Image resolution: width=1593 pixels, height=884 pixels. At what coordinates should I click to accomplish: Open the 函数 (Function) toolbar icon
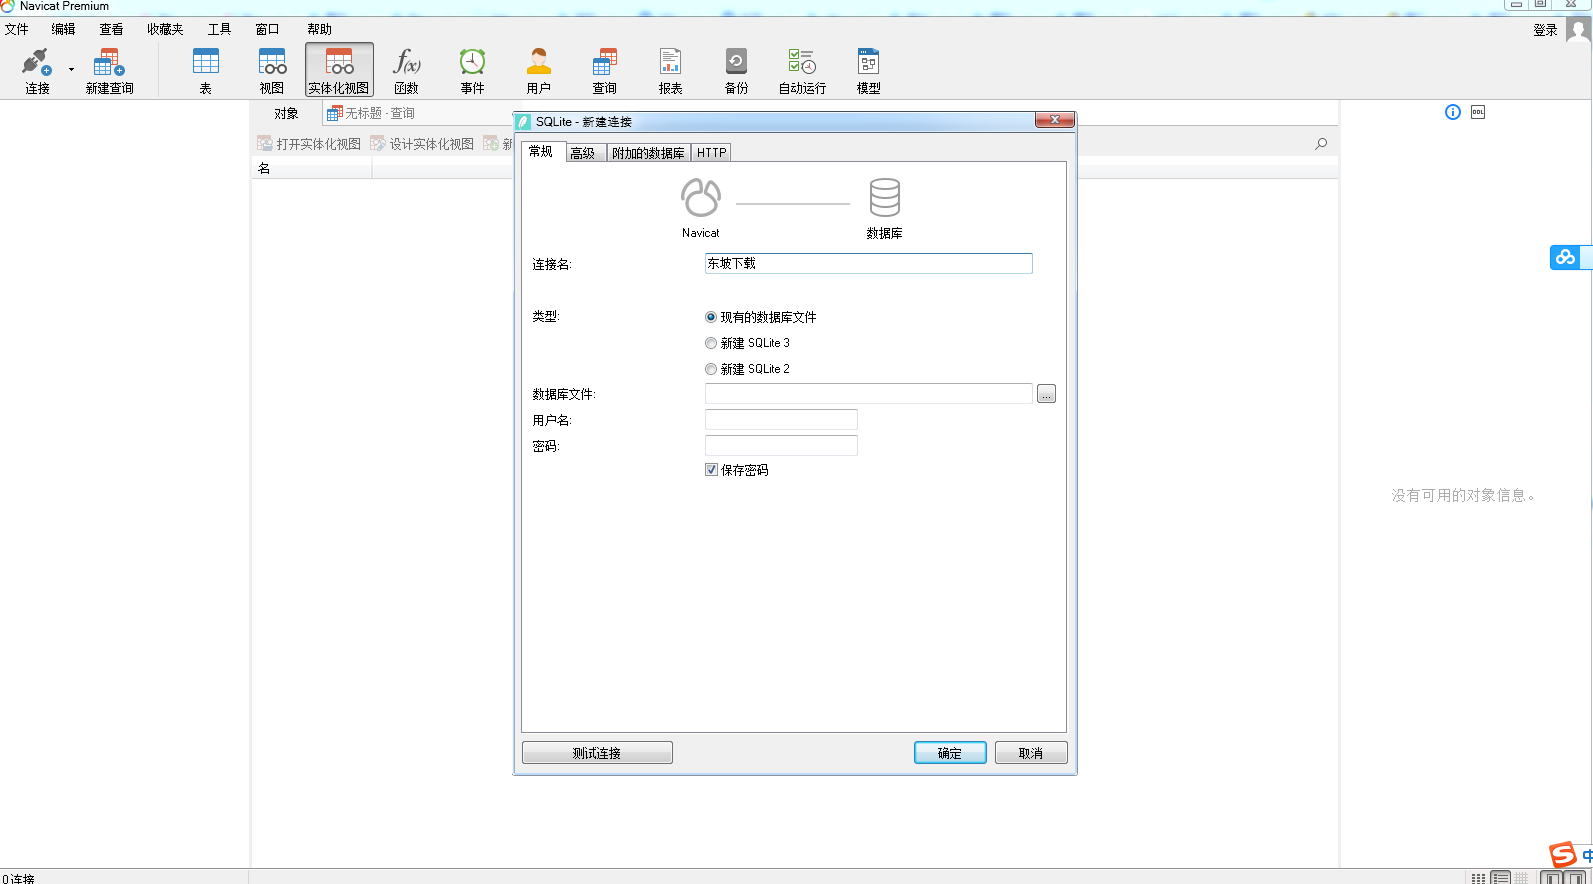click(x=406, y=71)
